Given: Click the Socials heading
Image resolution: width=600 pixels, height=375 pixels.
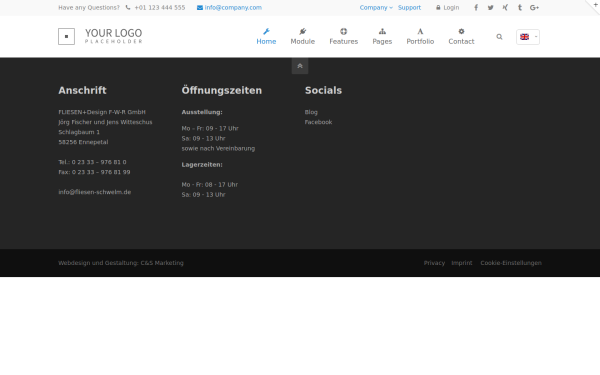Looking at the screenshot, I should (323, 90).
